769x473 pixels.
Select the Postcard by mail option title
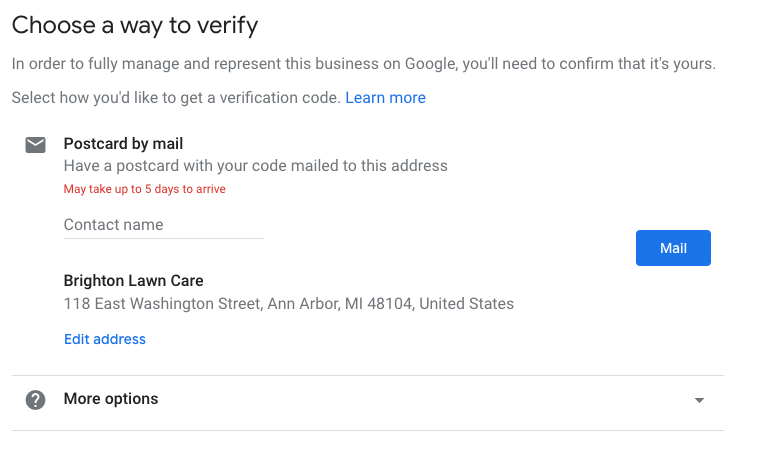tap(123, 144)
